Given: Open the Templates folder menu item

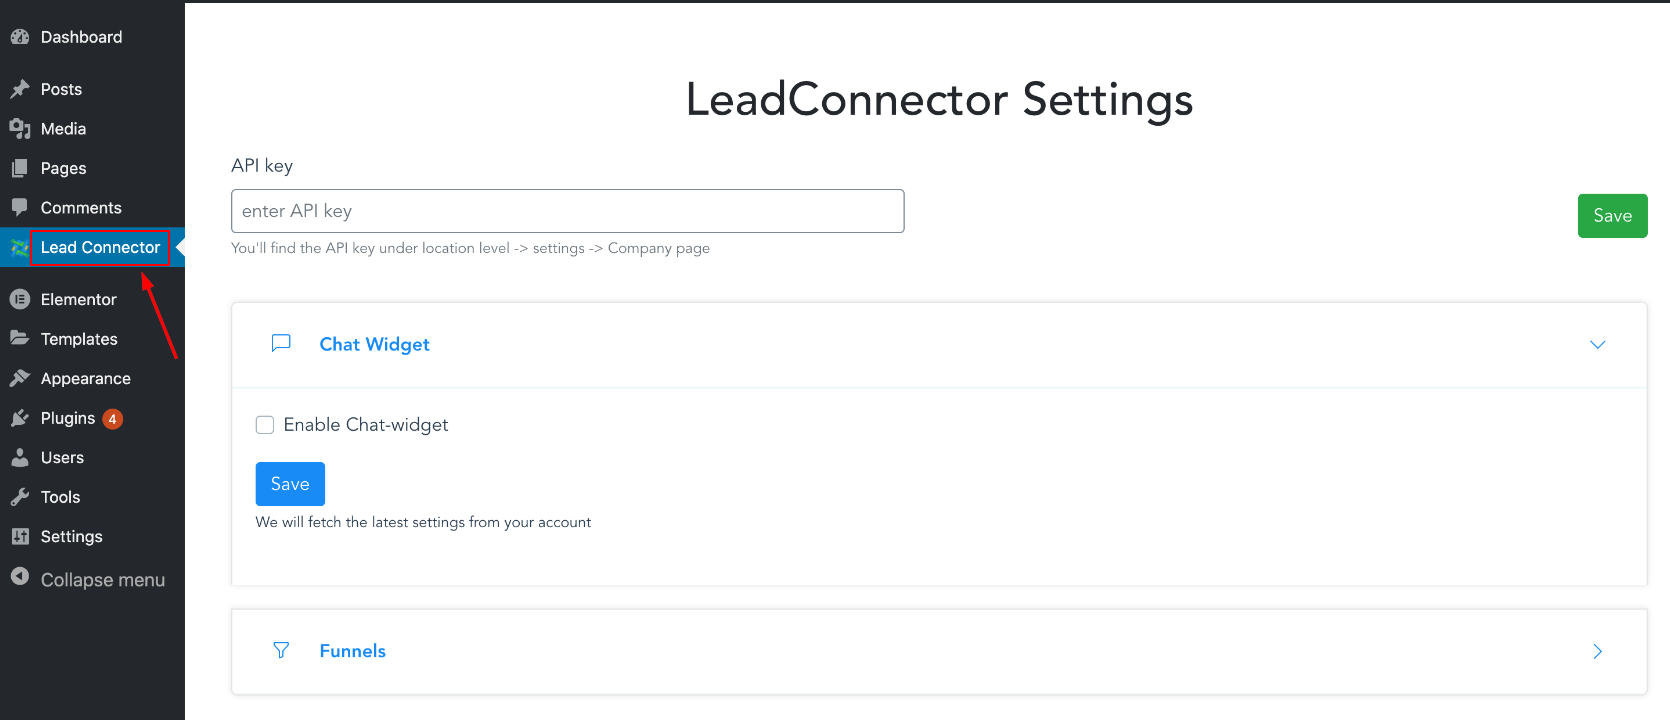Looking at the screenshot, I should pos(79,339).
